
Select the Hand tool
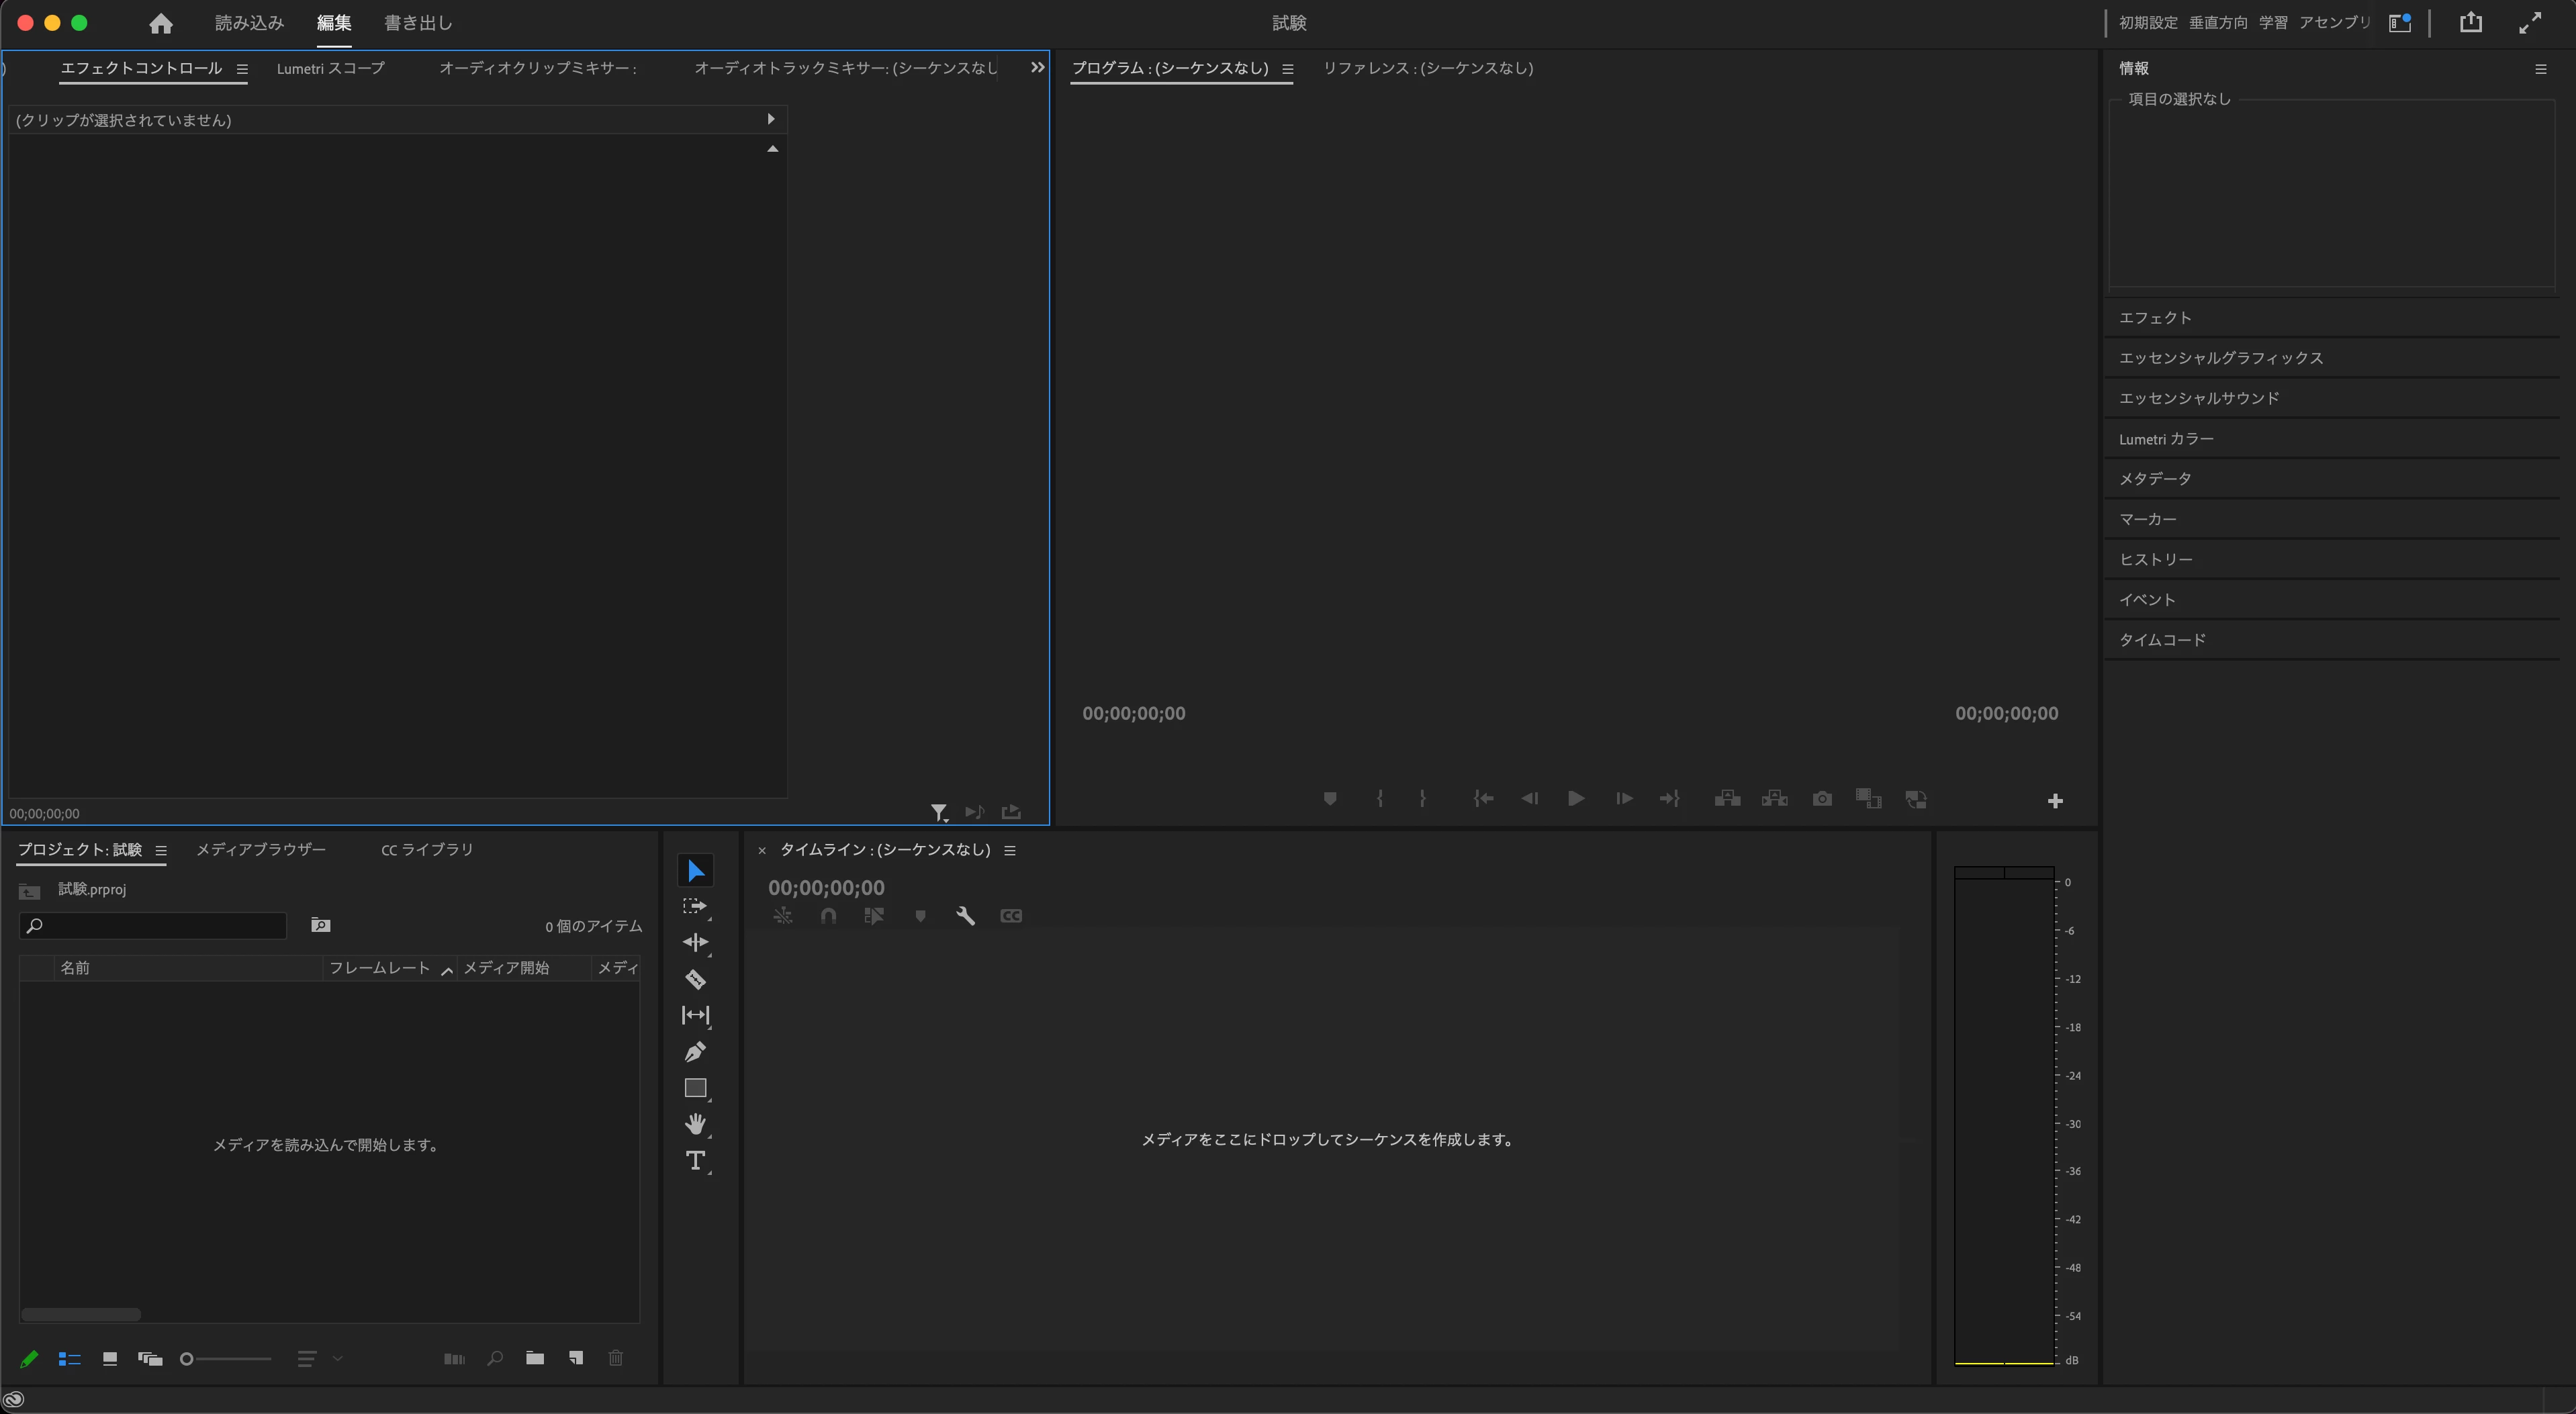695,1124
